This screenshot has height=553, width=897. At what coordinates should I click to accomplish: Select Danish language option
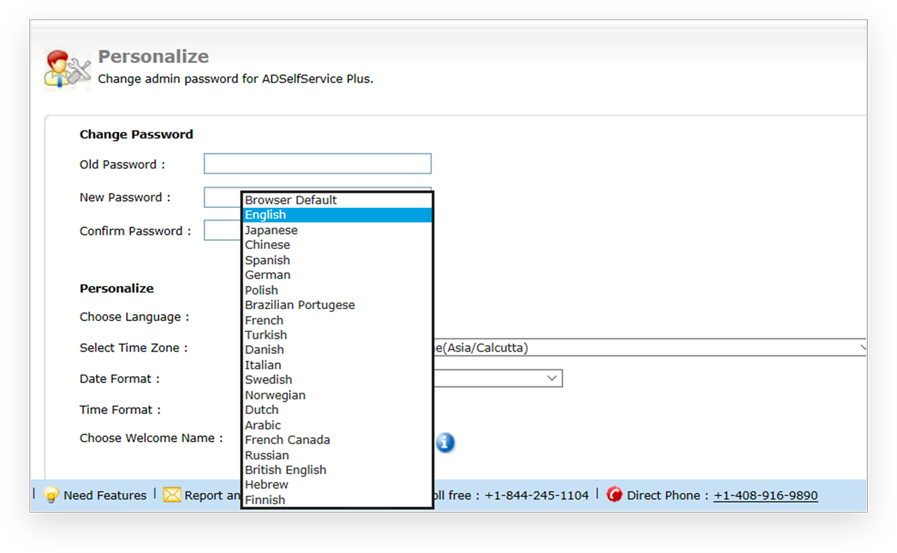[x=337, y=350]
